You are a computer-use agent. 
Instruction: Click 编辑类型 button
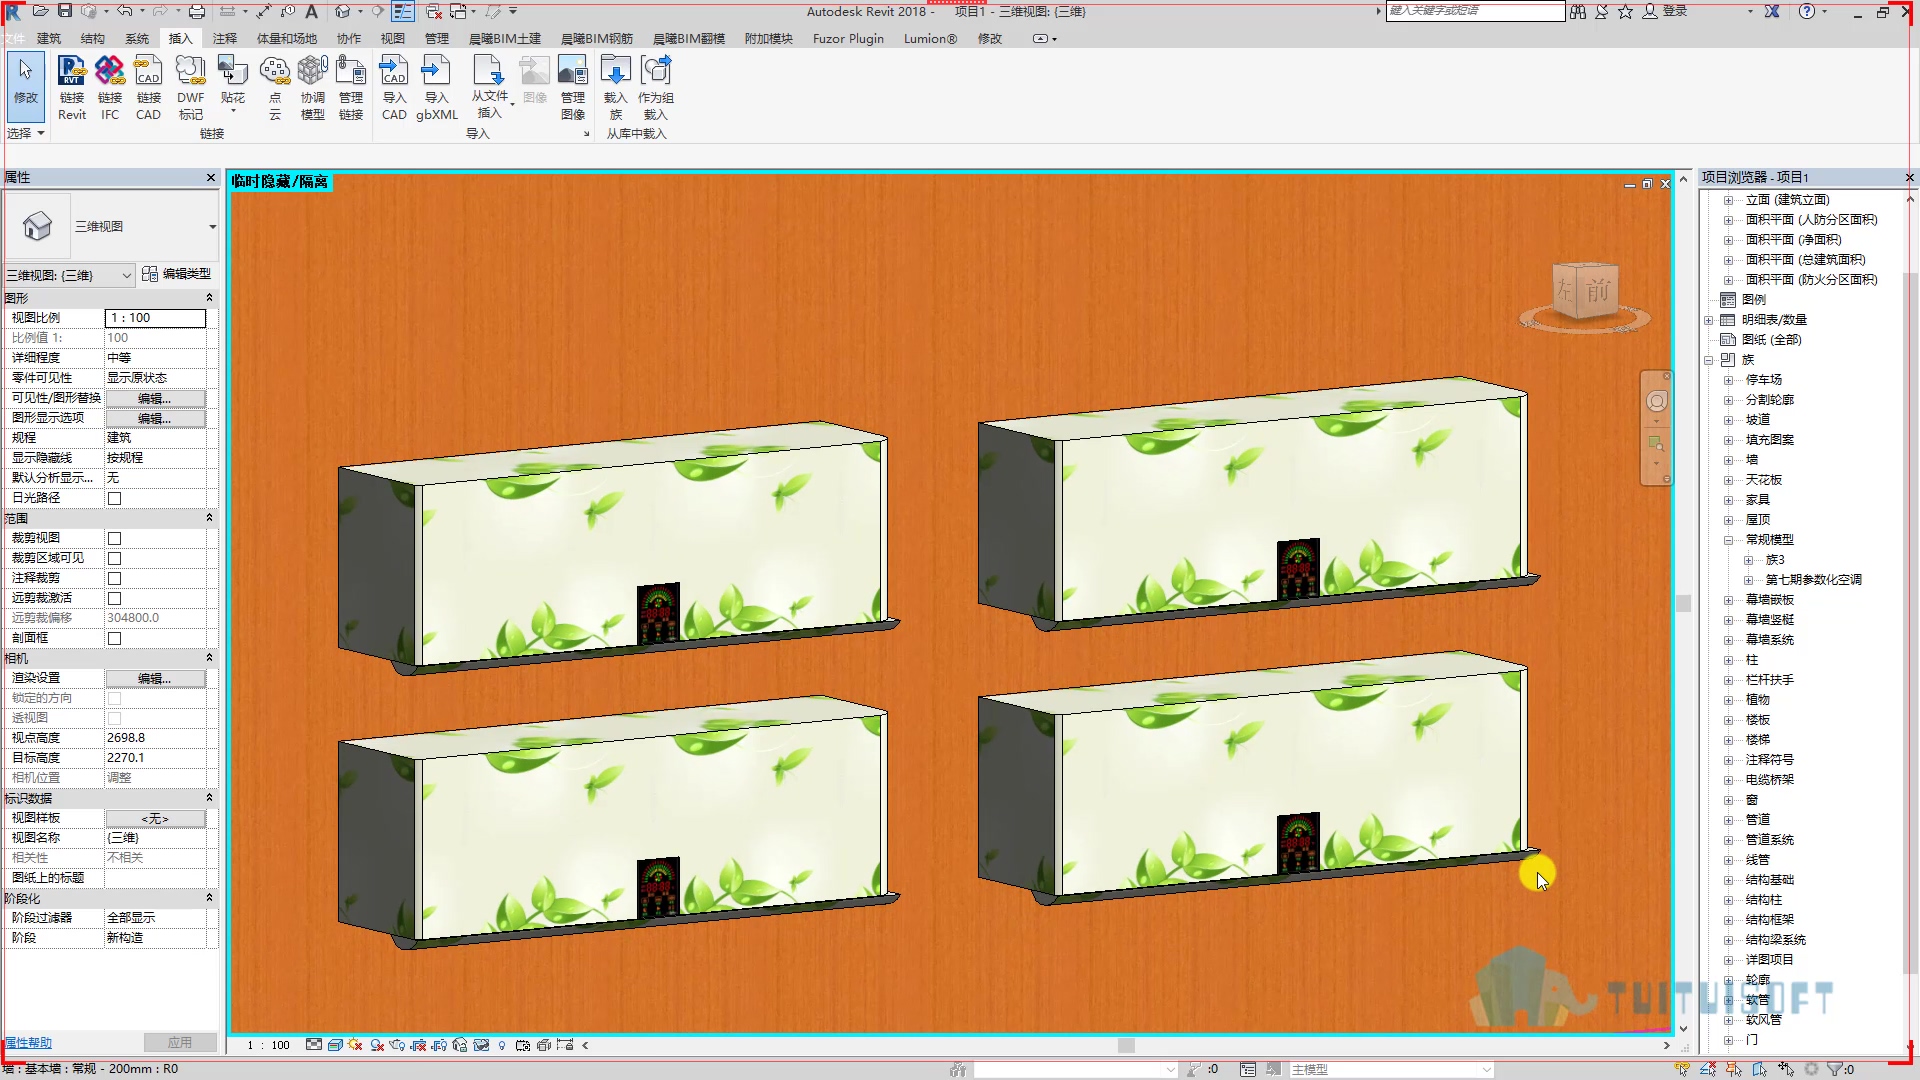[x=177, y=274]
